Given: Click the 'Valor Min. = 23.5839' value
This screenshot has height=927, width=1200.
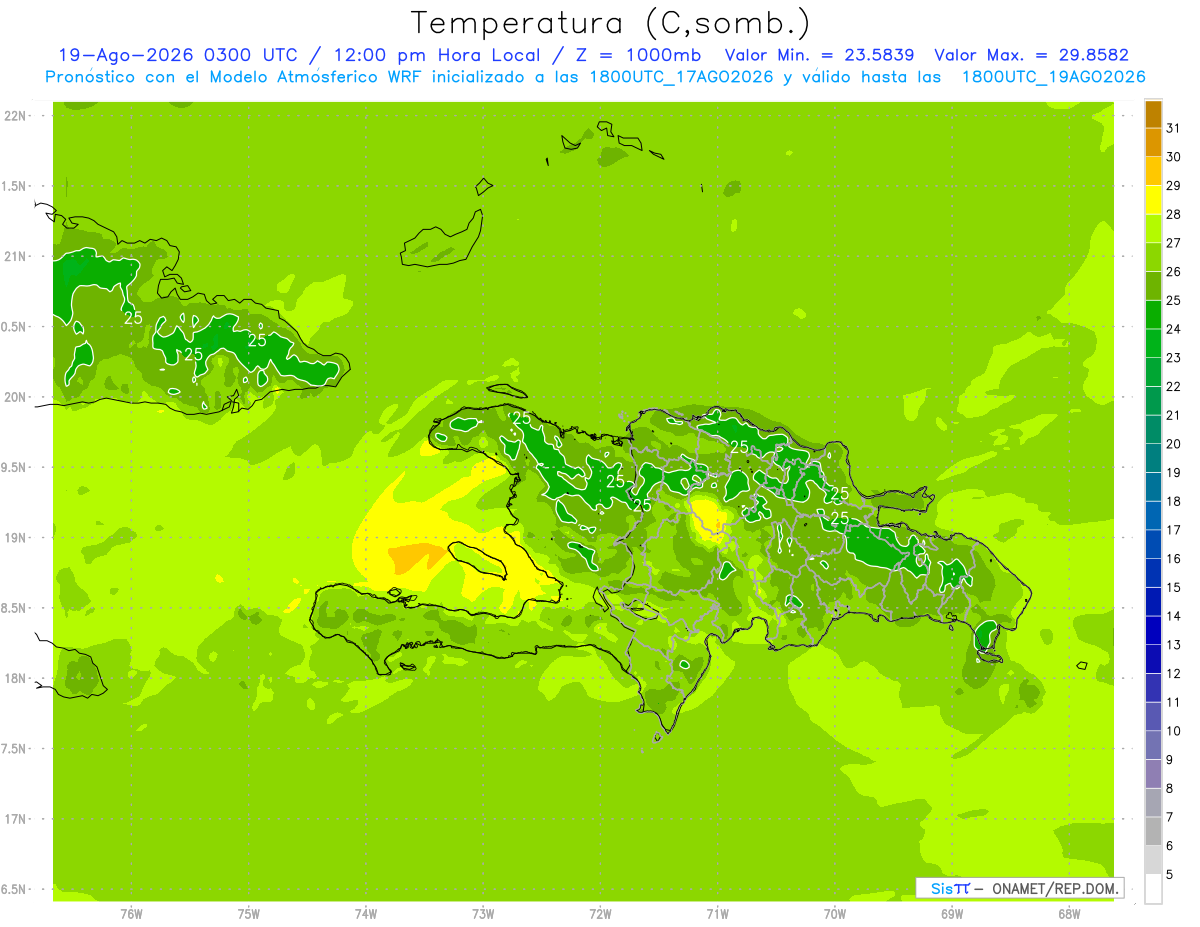Looking at the screenshot, I should pyautogui.click(x=819, y=55).
